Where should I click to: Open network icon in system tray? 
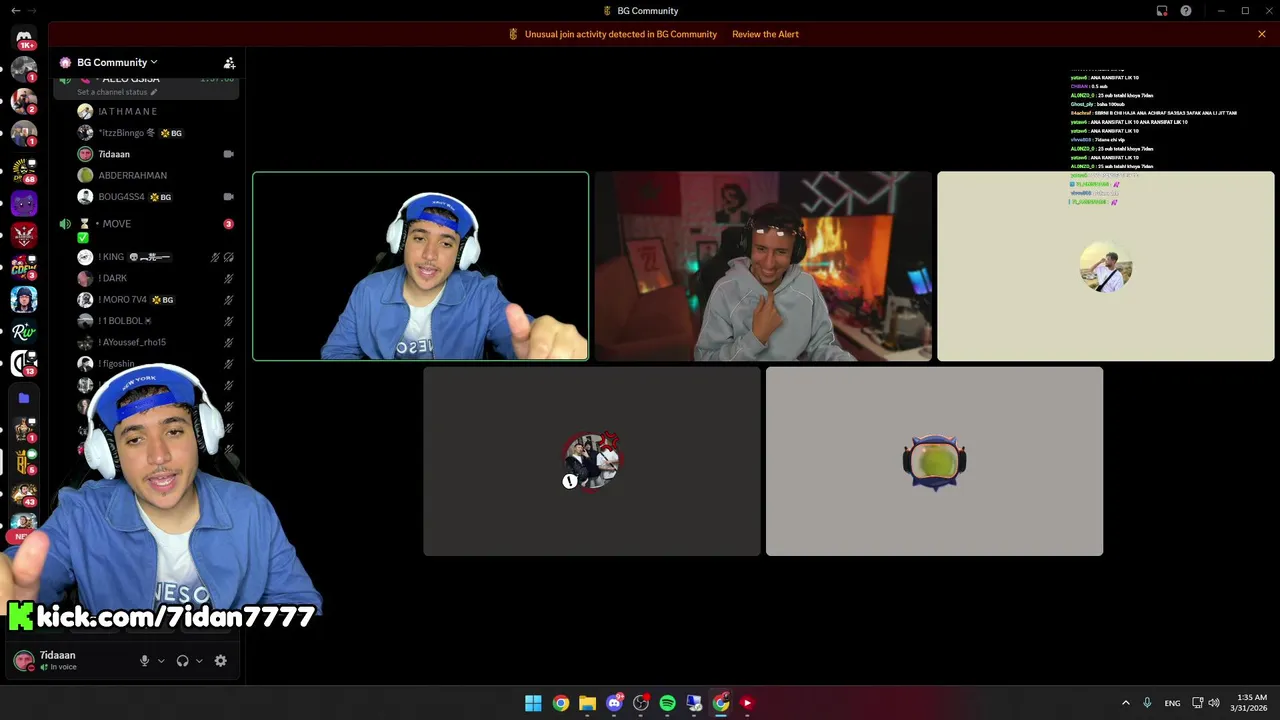click(1197, 703)
